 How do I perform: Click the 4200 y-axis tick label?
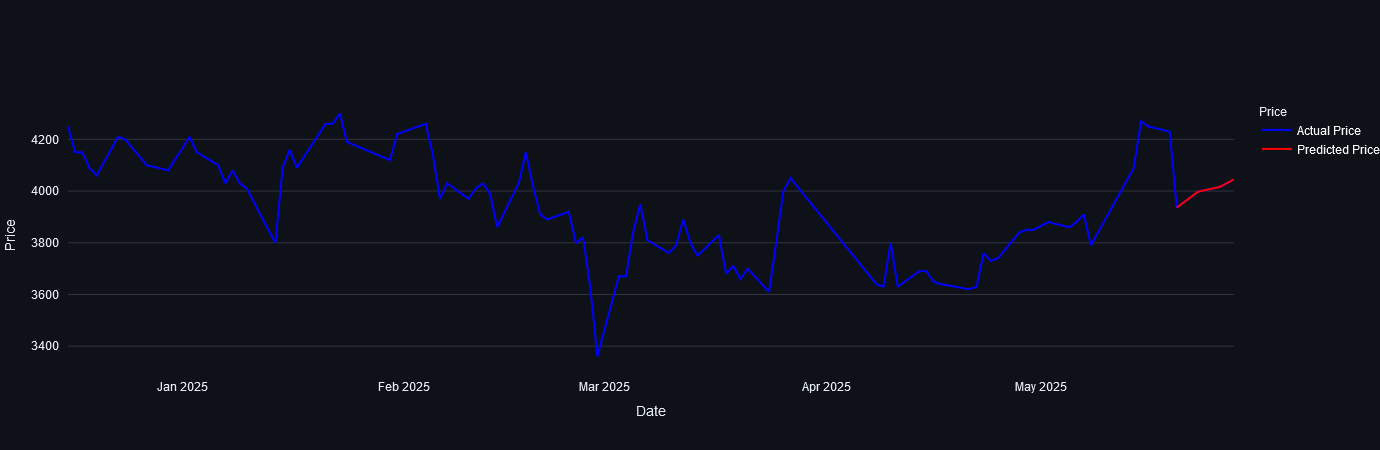pos(46,139)
